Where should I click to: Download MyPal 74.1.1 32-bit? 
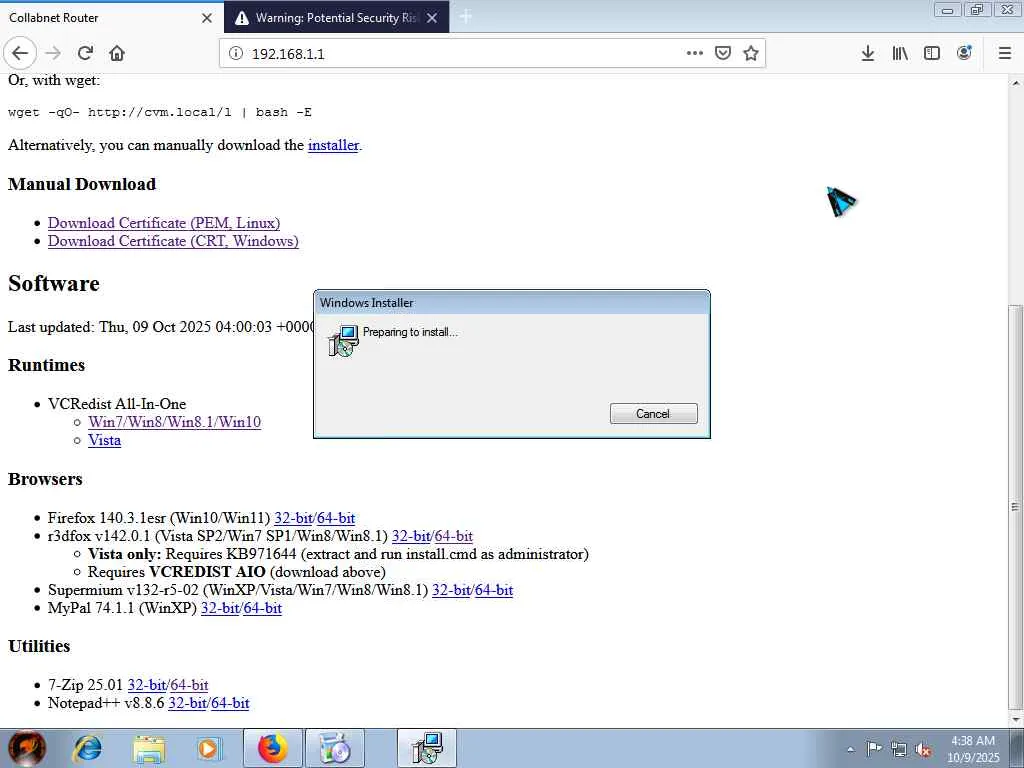220,608
